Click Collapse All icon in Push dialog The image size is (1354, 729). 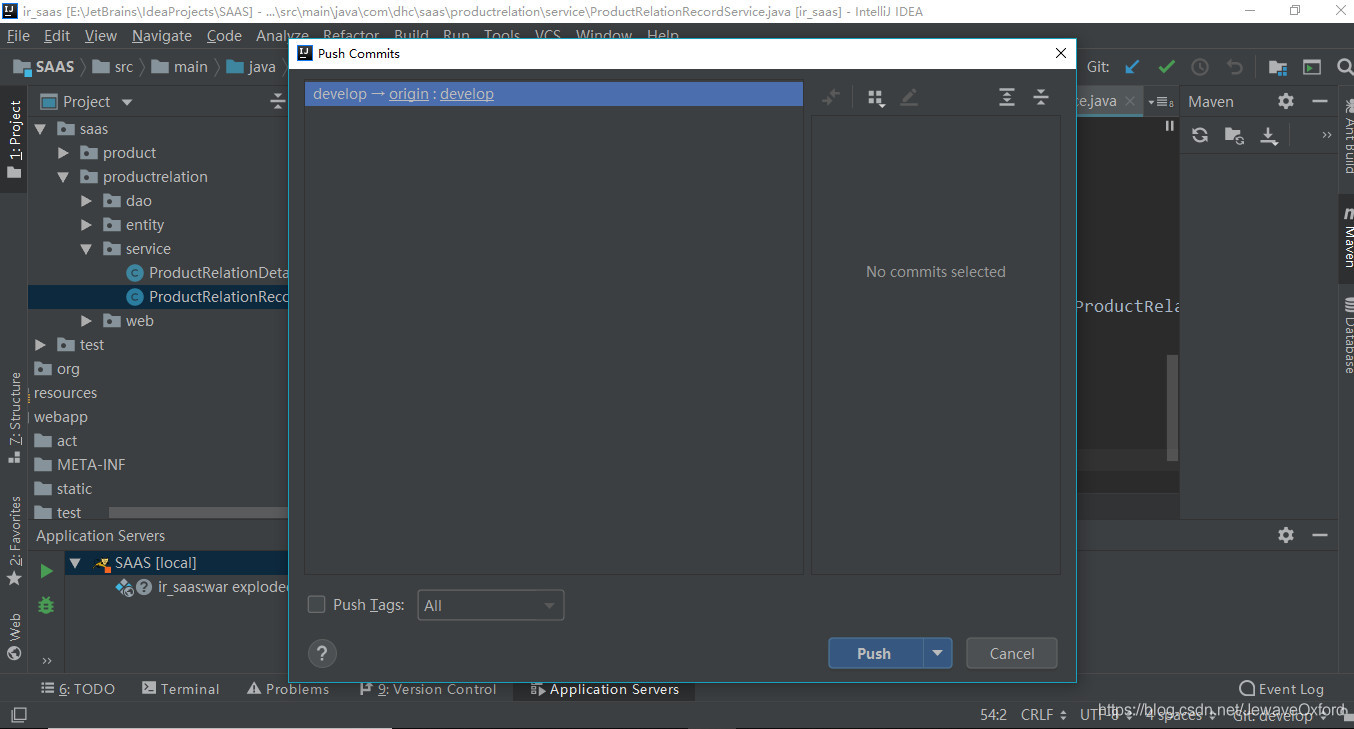1041,97
